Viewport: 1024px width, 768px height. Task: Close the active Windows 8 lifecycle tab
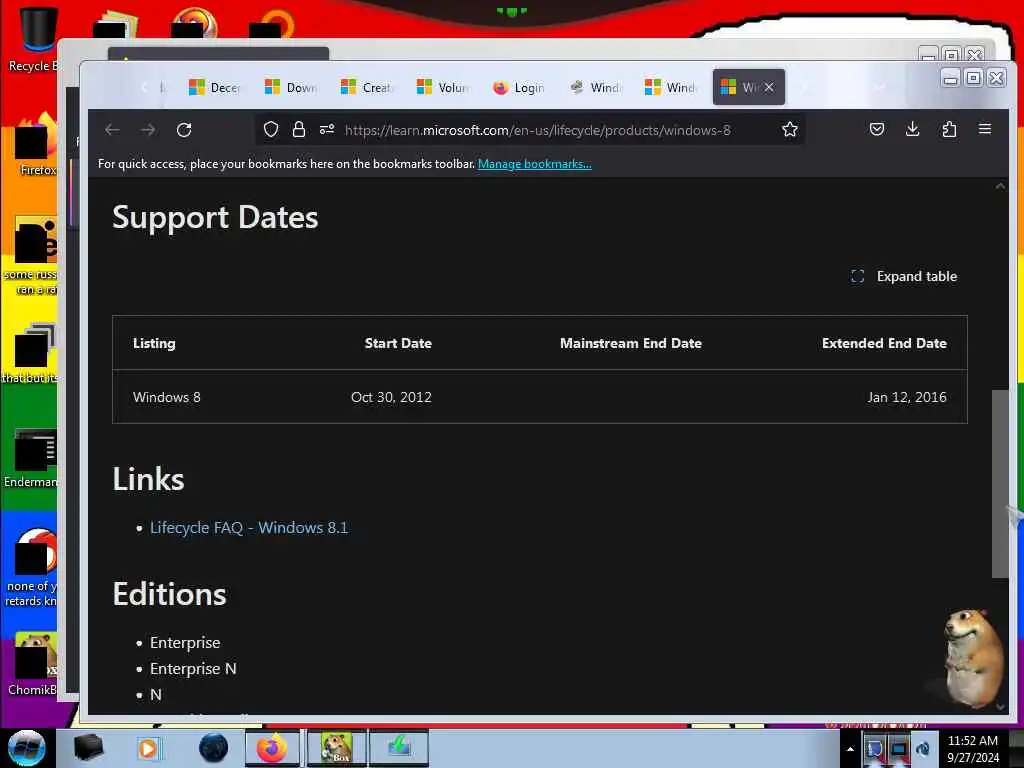[x=769, y=87]
